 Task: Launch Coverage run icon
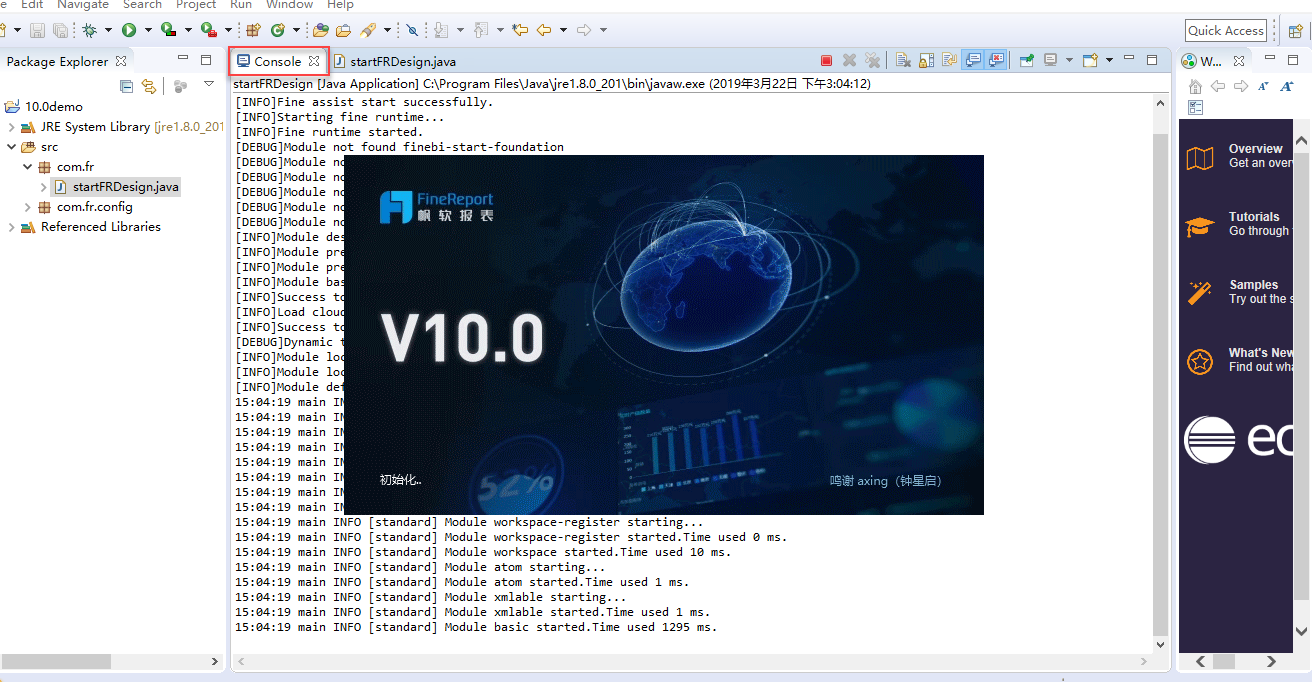coord(169,30)
